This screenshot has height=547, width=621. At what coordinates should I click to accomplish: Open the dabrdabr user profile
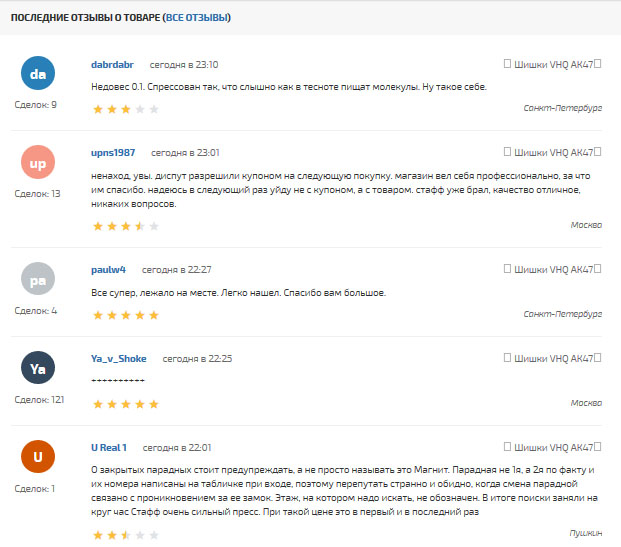[x=112, y=65]
